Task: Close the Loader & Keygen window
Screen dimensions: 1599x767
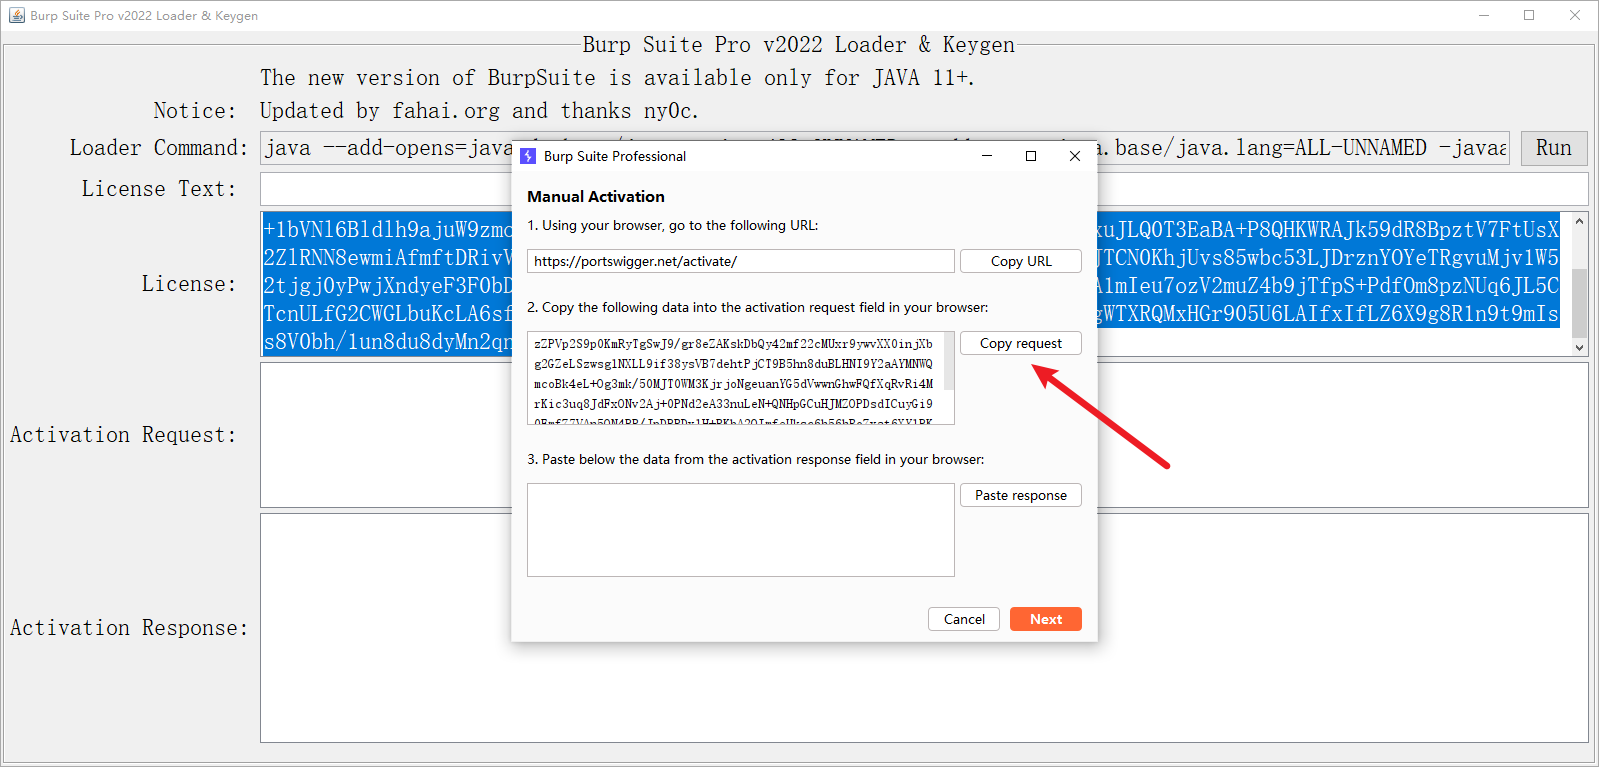Action: coord(1575,15)
